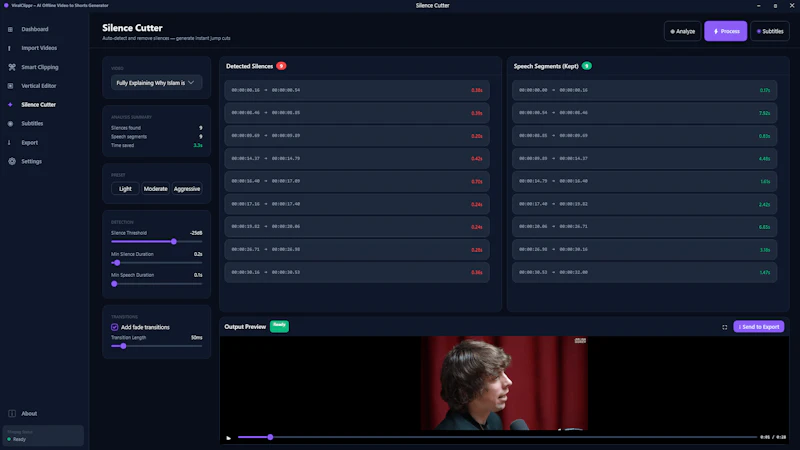
Task: Click the About icon in sidebar
Action: point(12,413)
